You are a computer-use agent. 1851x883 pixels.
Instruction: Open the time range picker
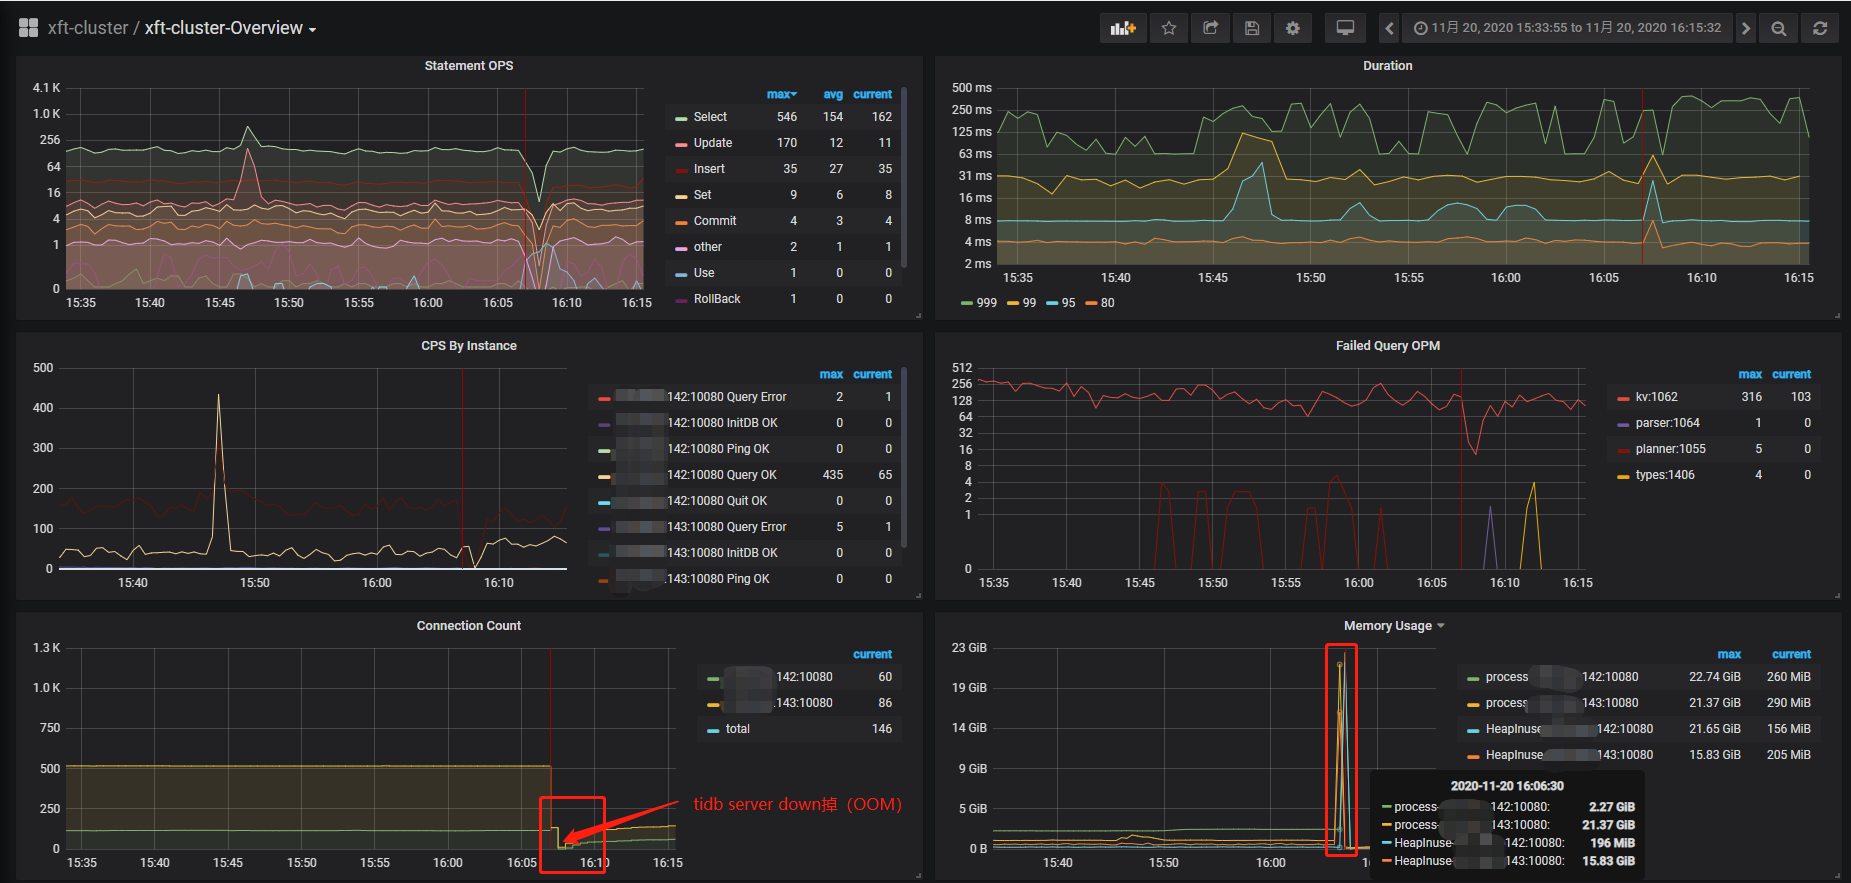[1567, 28]
